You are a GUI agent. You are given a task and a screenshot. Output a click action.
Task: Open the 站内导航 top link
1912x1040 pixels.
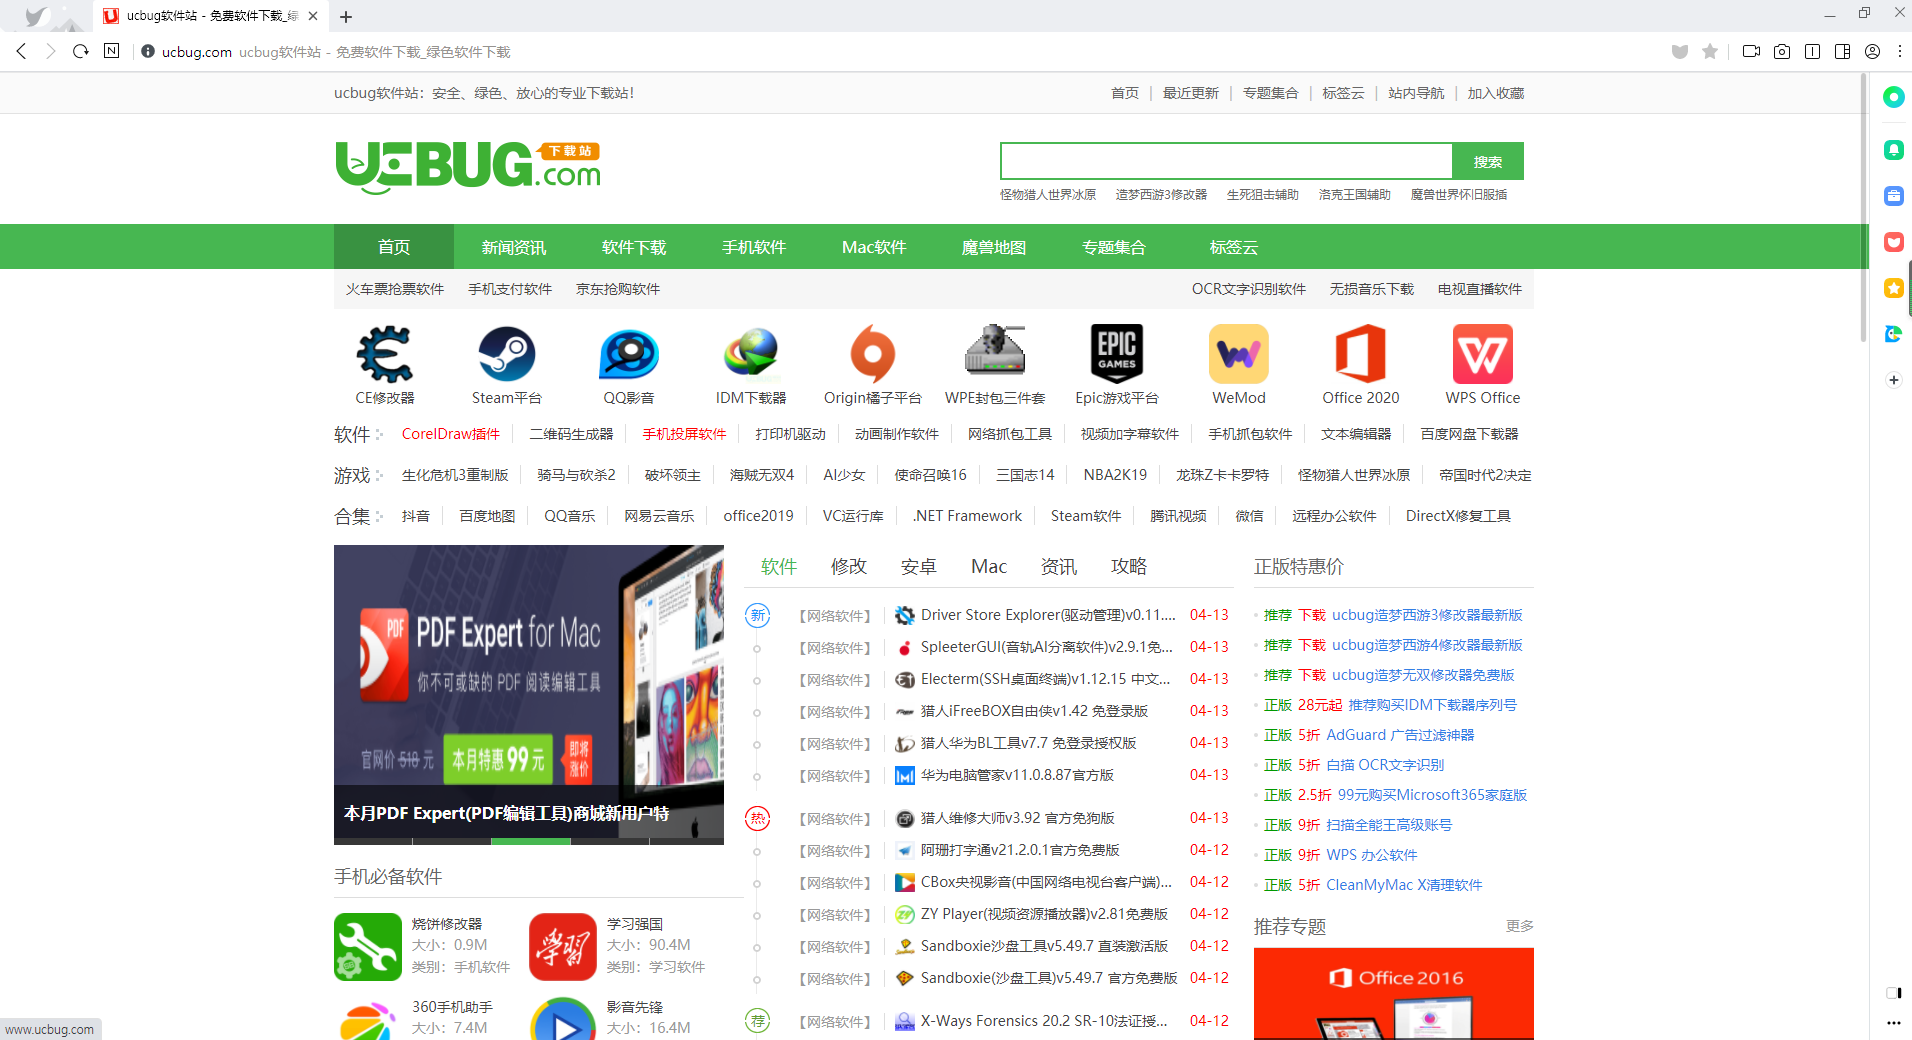(x=1416, y=93)
